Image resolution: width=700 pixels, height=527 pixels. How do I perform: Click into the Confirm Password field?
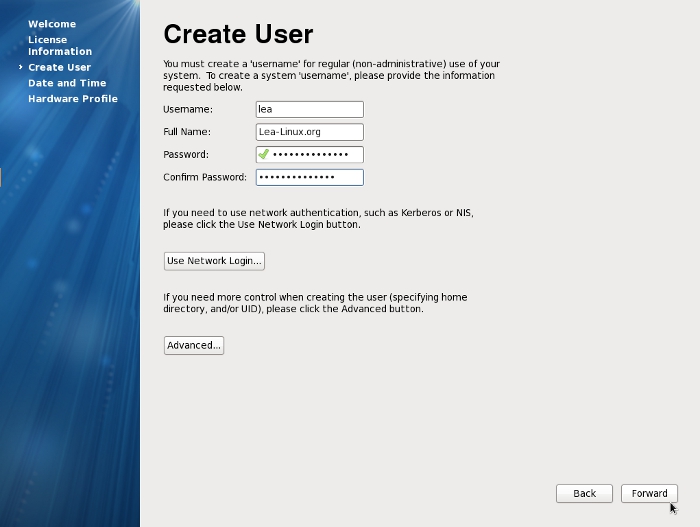[309, 177]
